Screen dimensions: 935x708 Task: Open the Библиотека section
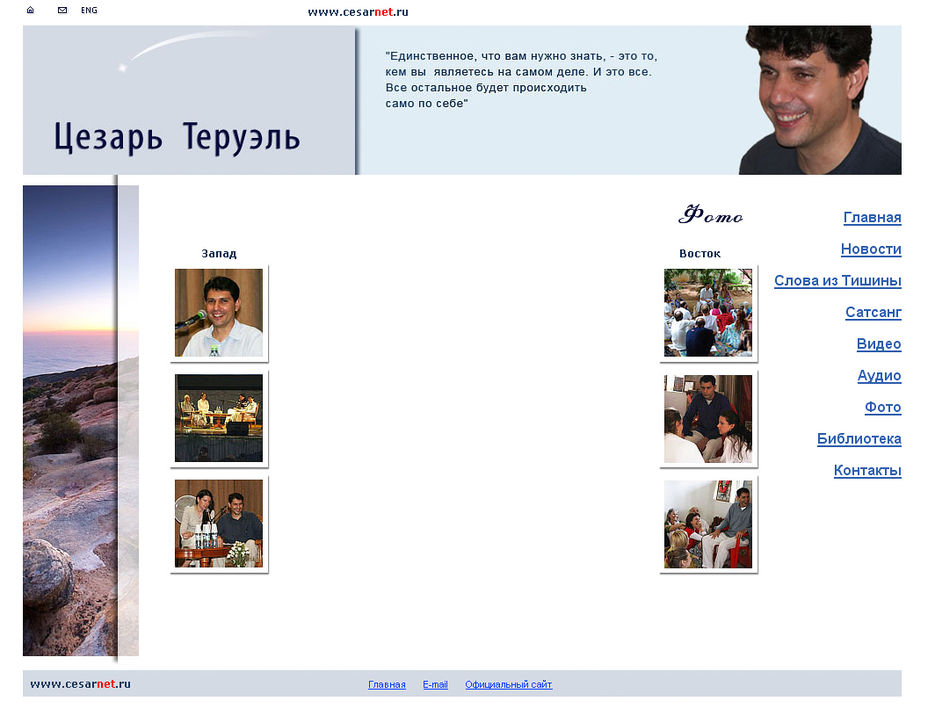coord(859,438)
